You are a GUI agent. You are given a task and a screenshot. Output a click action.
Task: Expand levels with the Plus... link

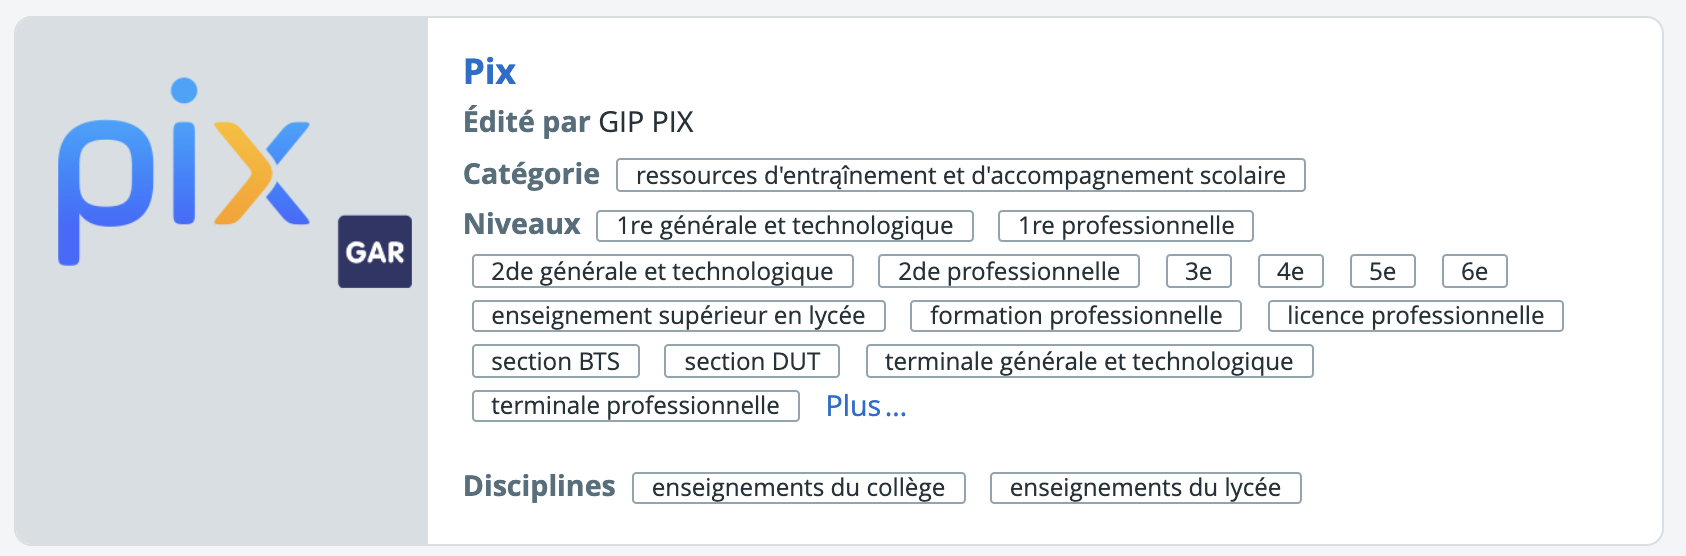[866, 406]
